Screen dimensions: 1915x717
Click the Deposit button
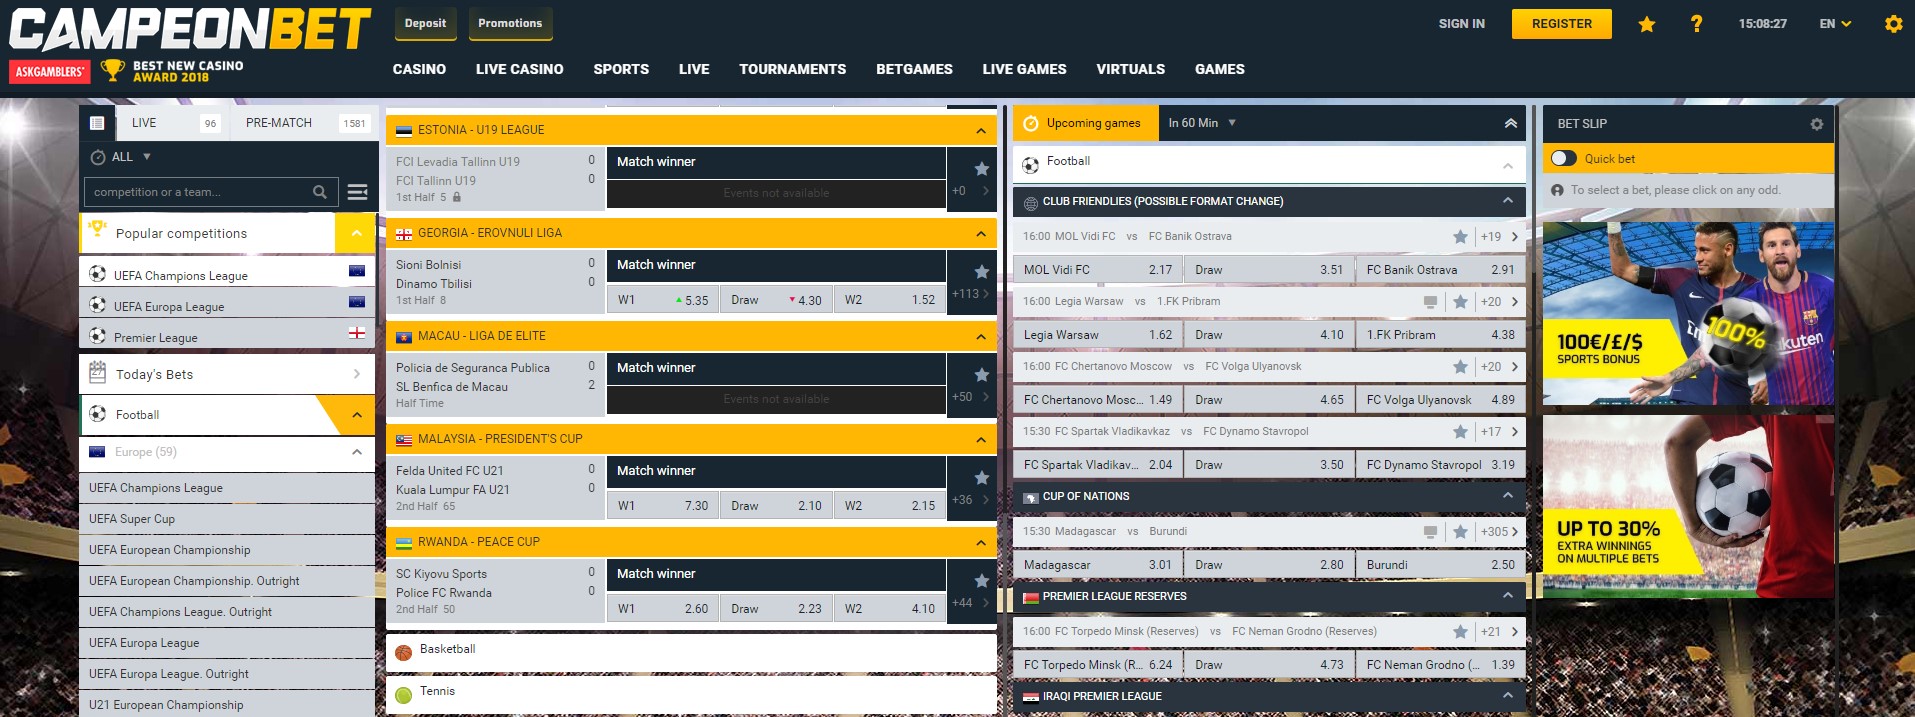click(x=425, y=24)
